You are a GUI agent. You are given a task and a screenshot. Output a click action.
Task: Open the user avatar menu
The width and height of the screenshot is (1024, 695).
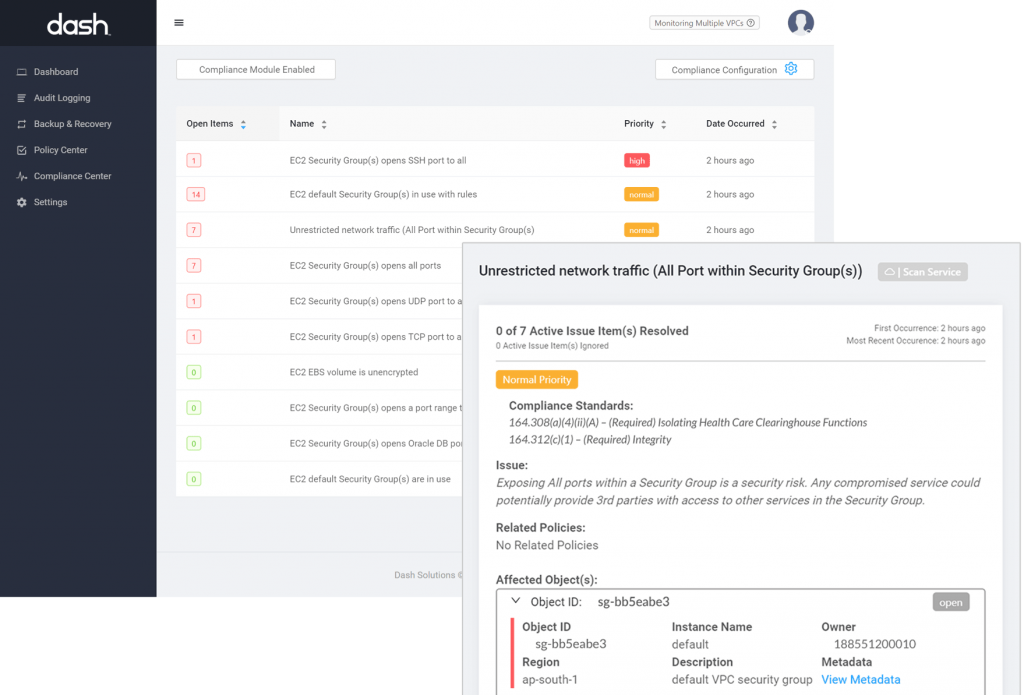click(801, 22)
